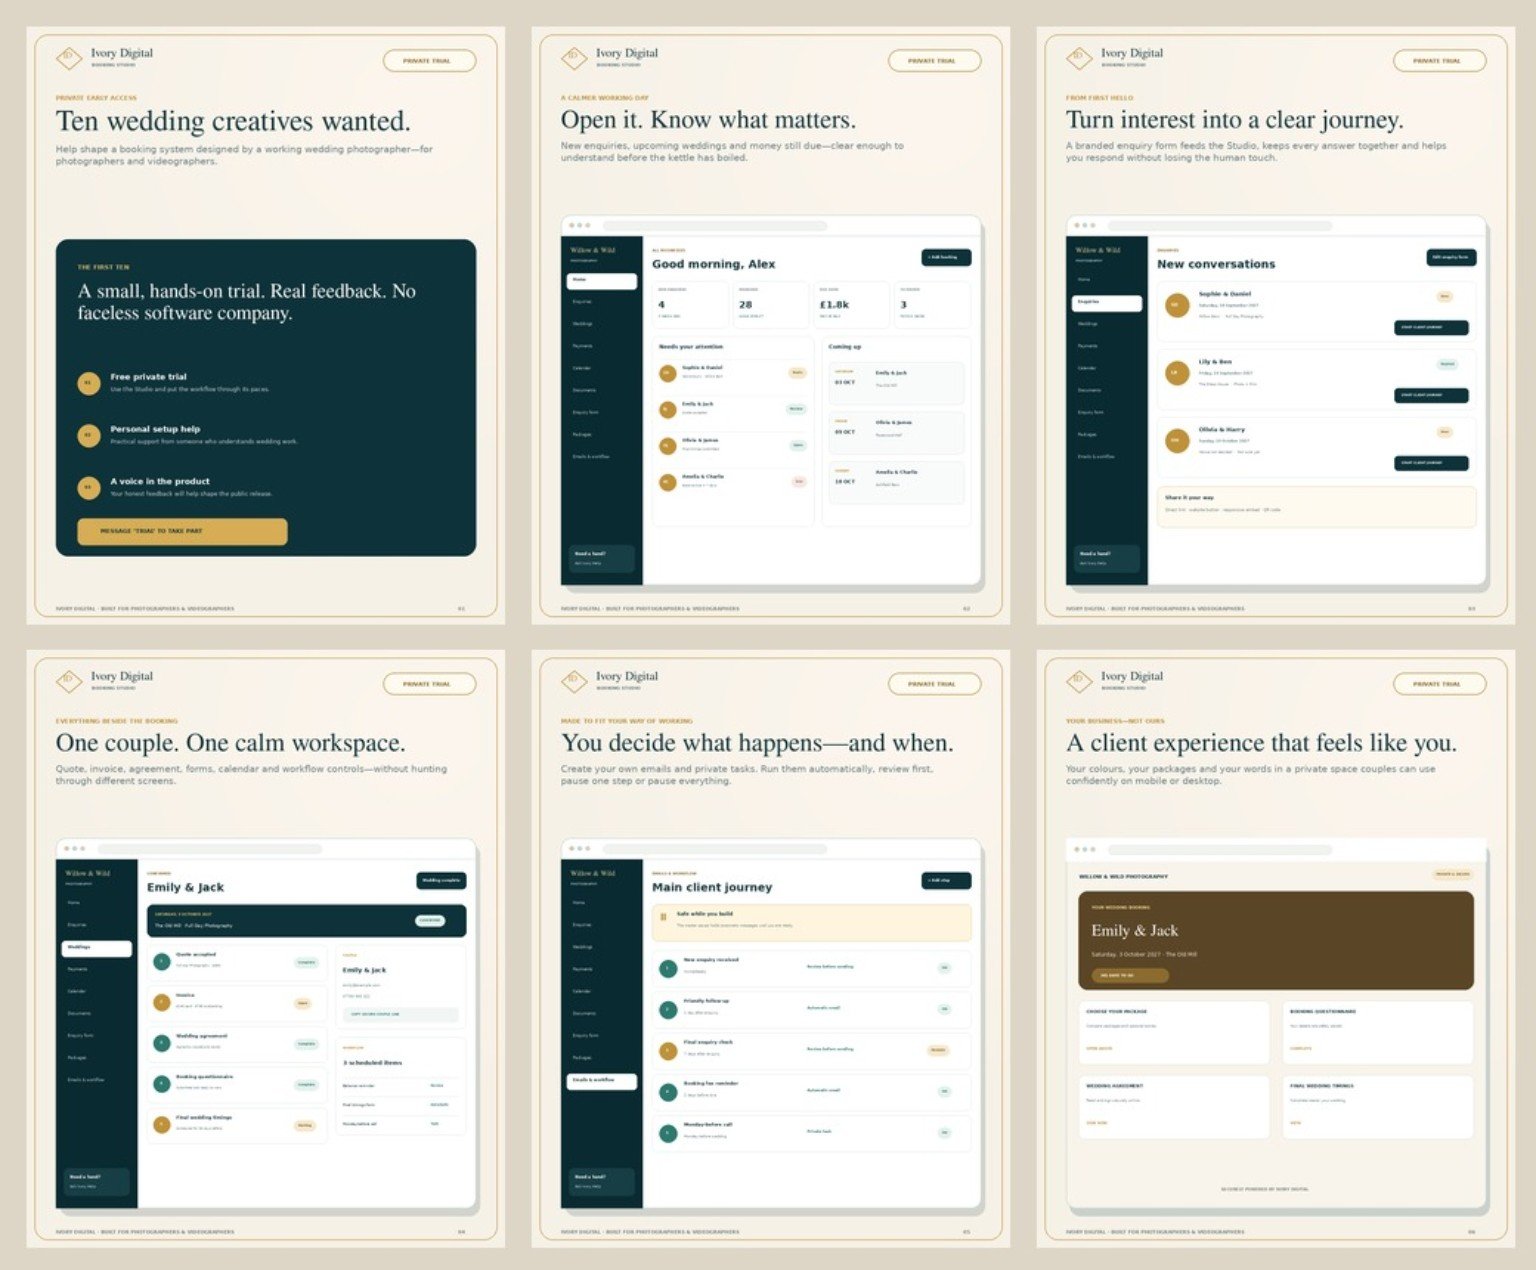Click the 'Friendly follow-up' step icon
This screenshot has height=1270, width=1536.
(668, 1009)
